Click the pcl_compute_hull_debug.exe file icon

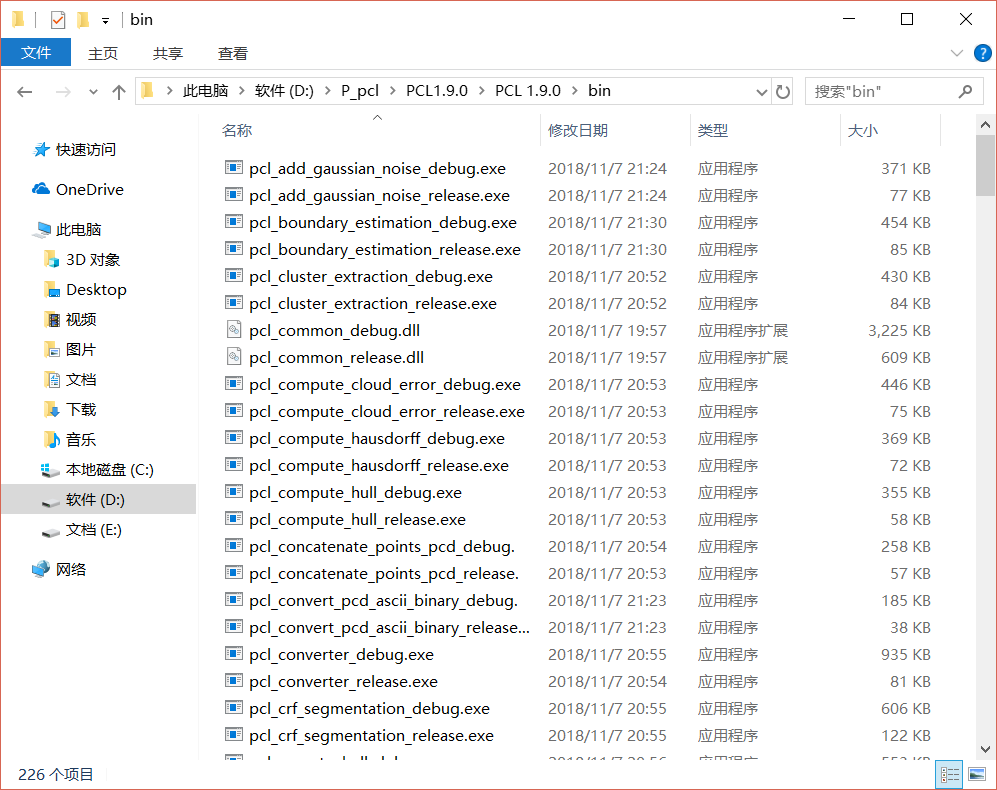tap(234, 492)
